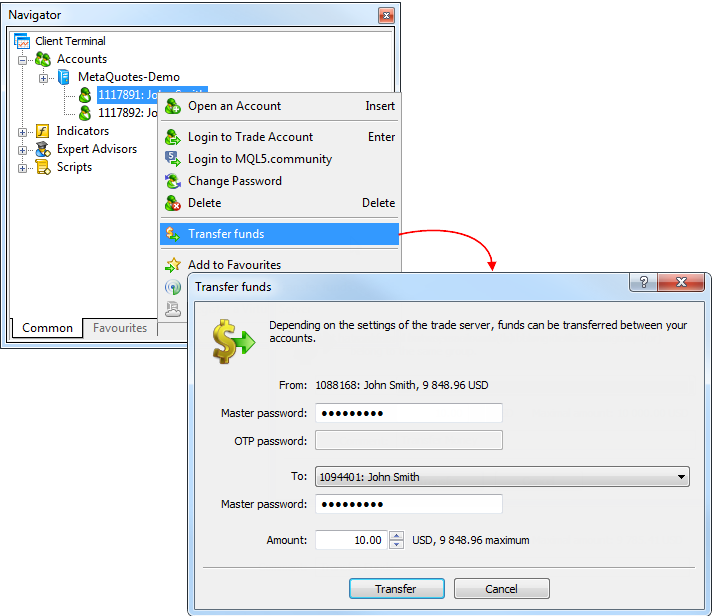Close the Navigator panel

pyautogui.click(x=386, y=15)
